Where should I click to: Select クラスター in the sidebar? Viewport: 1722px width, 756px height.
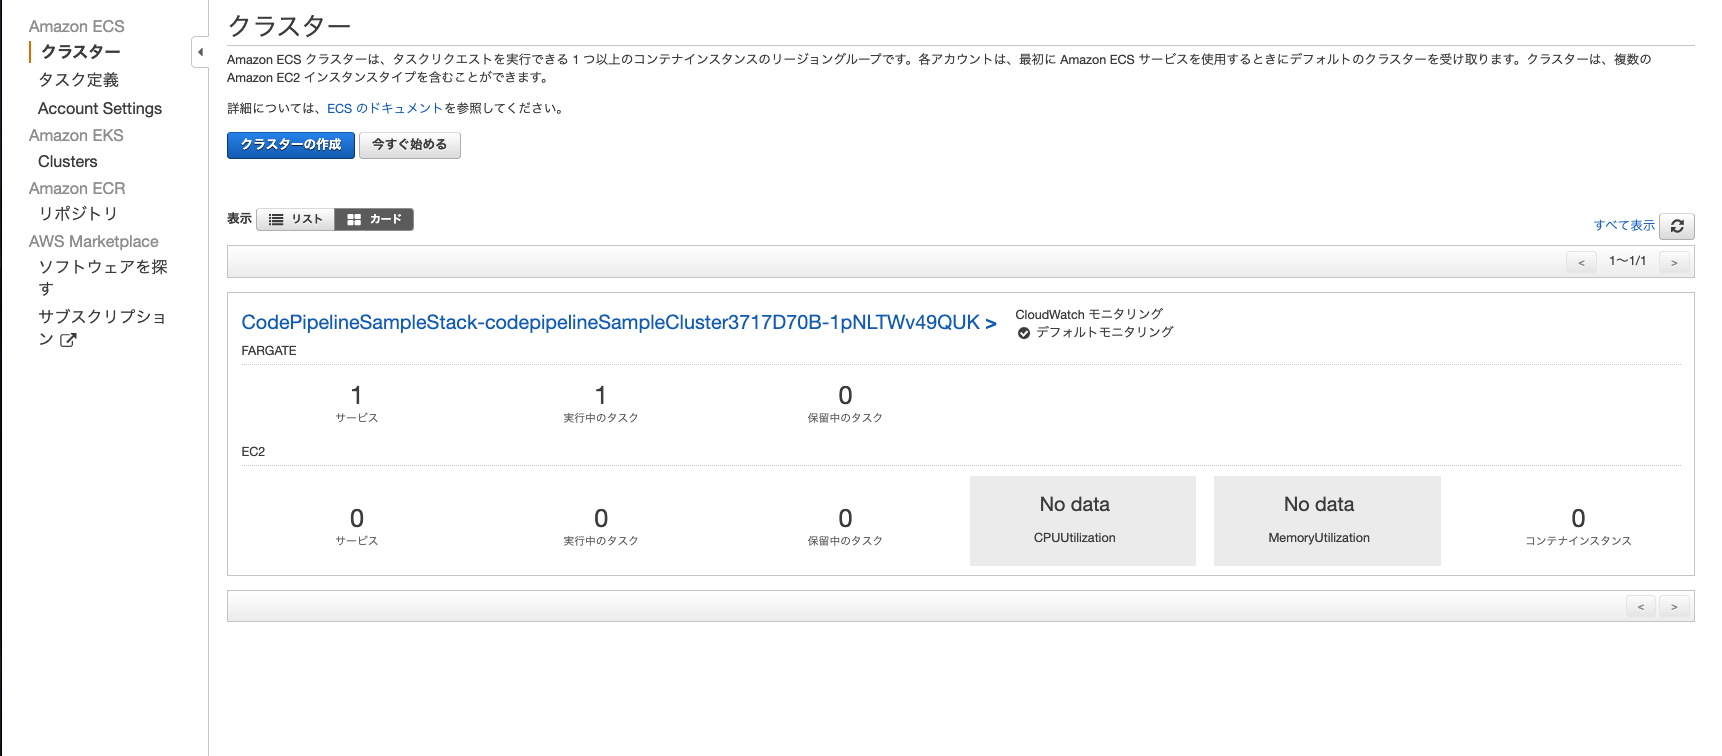coord(80,51)
